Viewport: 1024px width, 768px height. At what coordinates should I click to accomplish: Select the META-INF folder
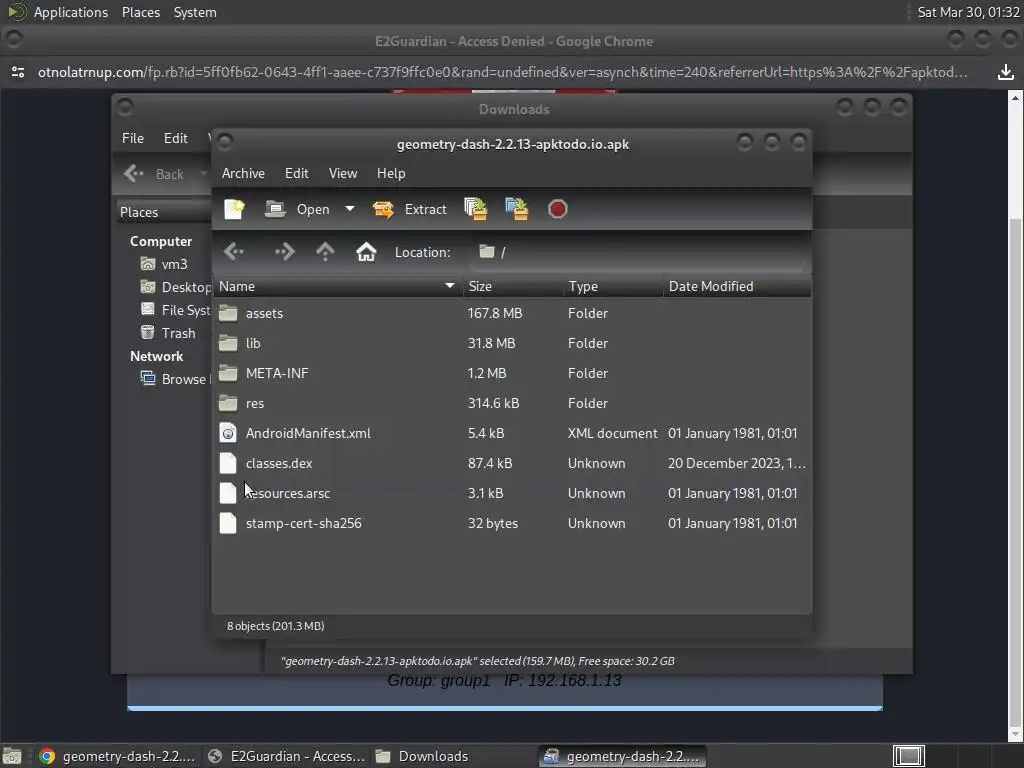(512, 374)
